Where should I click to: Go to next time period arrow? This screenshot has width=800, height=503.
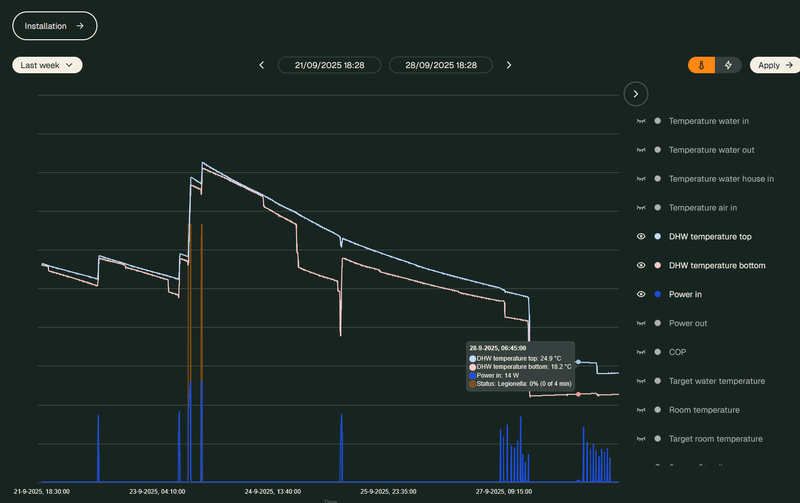(x=509, y=65)
